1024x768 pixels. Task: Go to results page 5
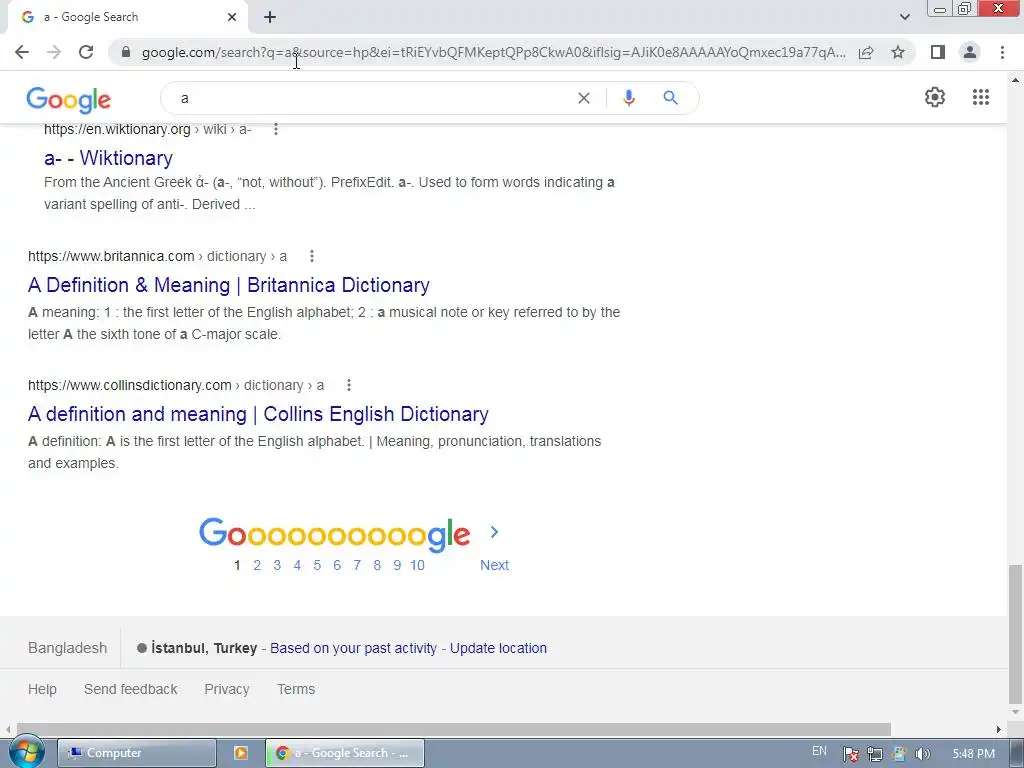pyautogui.click(x=317, y=566)
